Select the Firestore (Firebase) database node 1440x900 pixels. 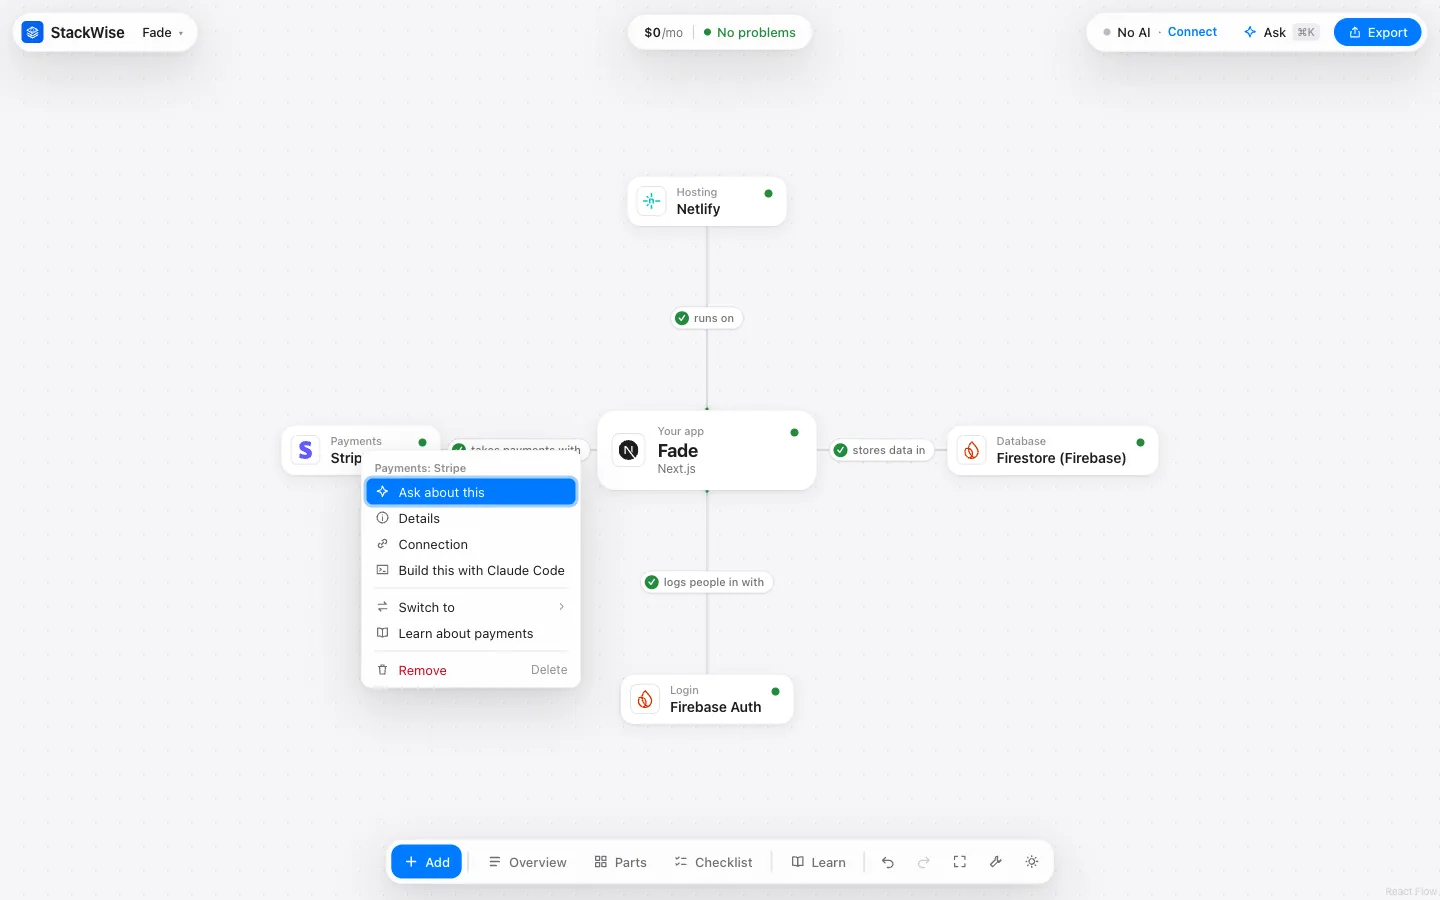(1053, 450)
